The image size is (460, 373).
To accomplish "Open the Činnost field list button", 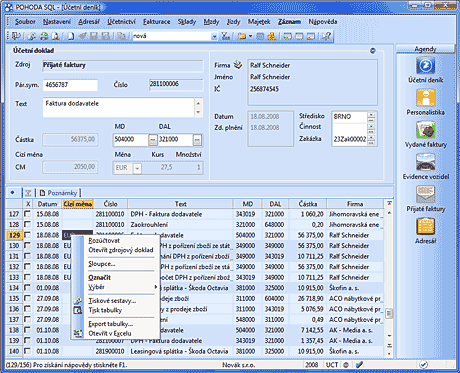I will click(x=371, y=128).
